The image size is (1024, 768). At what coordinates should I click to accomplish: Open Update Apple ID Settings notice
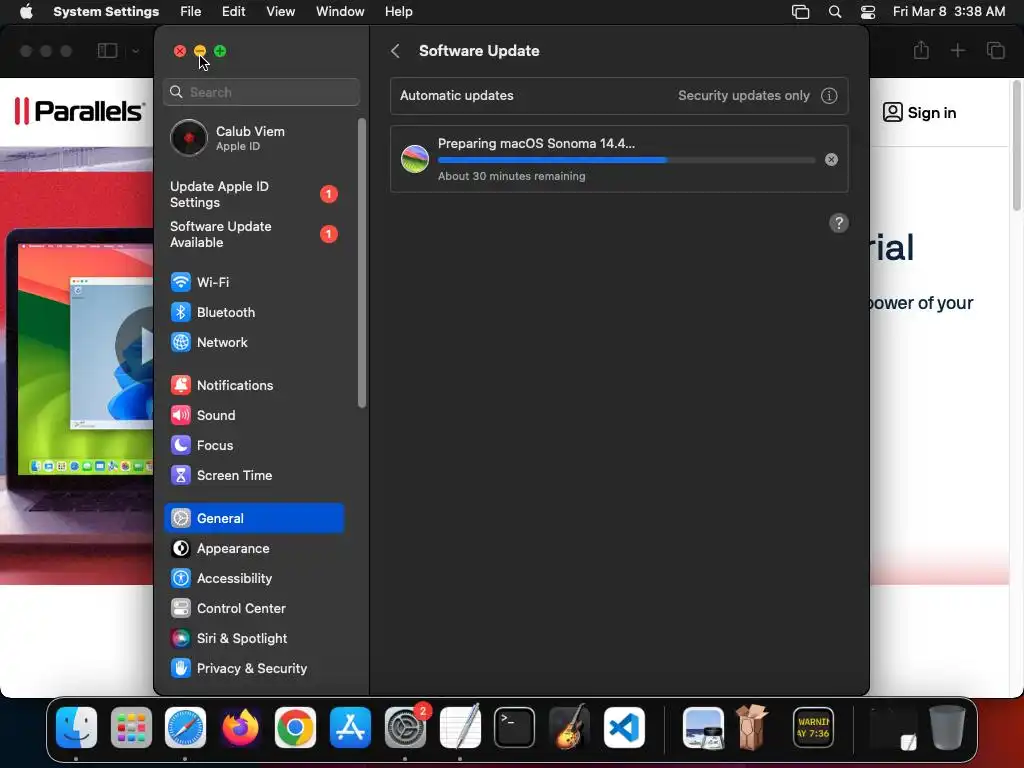pos(254,195)
